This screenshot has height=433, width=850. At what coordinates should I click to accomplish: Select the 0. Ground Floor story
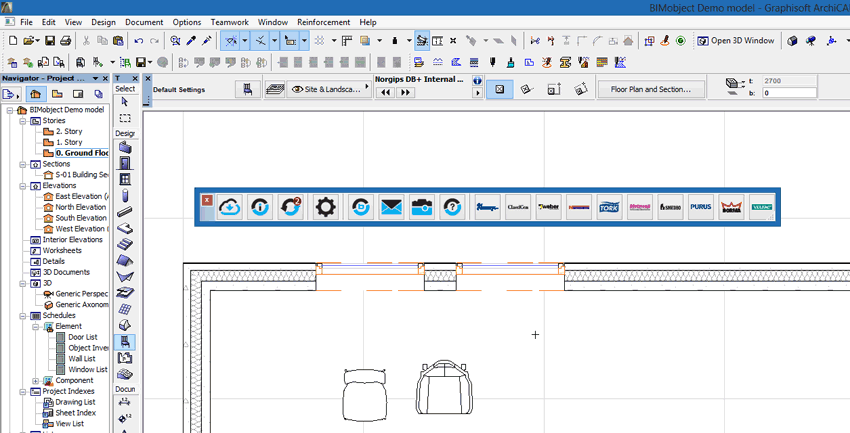click(82, 153)
